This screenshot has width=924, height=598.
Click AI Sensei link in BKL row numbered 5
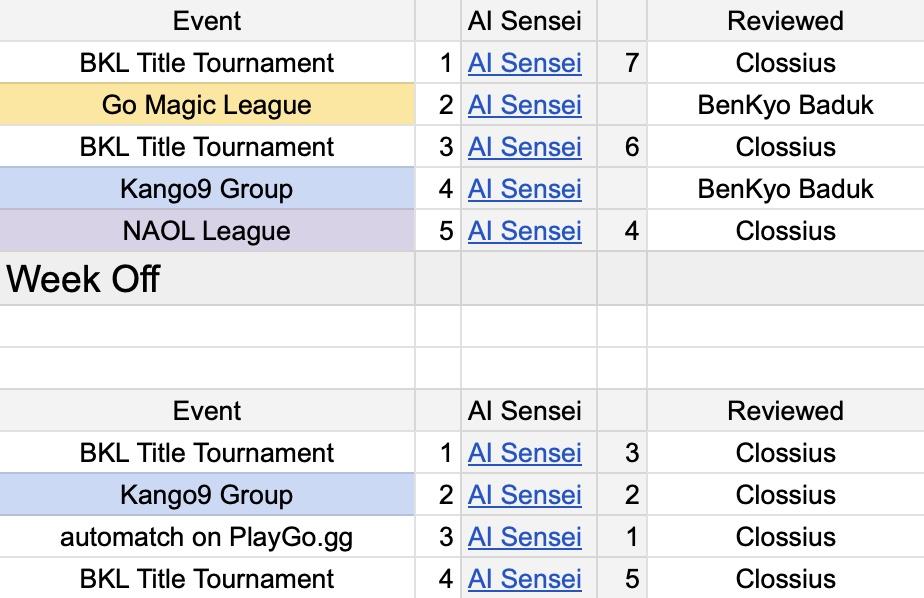524,579
